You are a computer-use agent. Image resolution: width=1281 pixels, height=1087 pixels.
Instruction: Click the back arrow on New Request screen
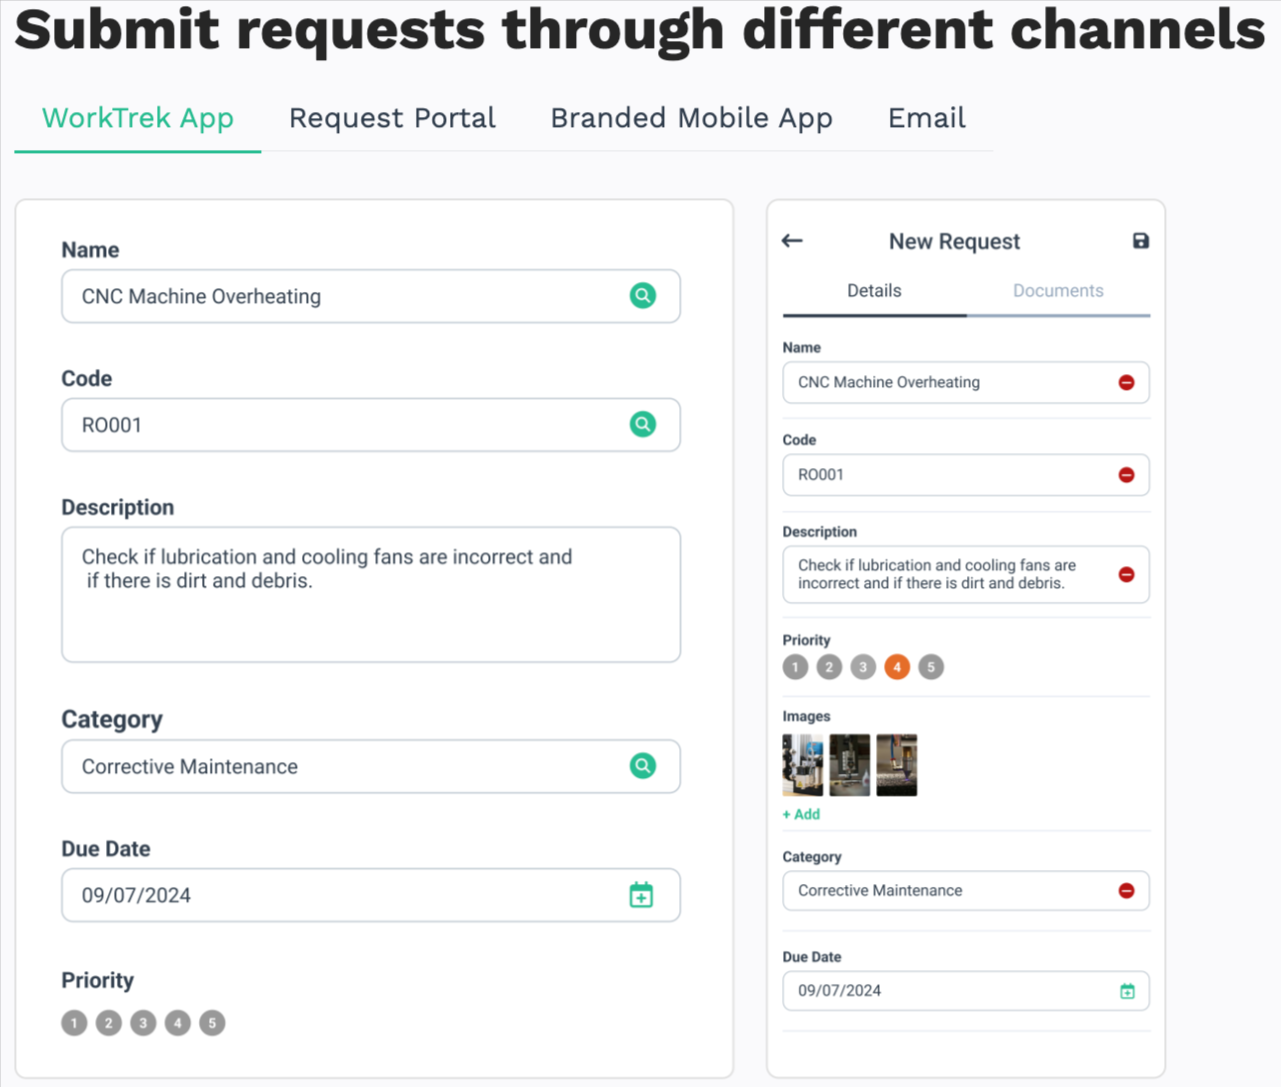point(791,241)
